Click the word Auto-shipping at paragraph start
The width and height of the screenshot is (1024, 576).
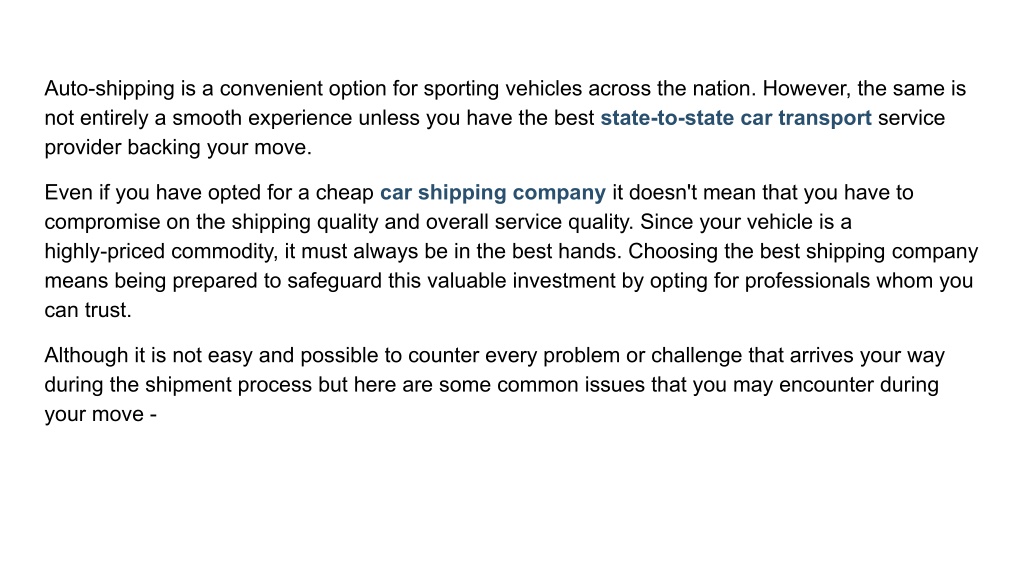pyautogui.click(x=110, y=89)
